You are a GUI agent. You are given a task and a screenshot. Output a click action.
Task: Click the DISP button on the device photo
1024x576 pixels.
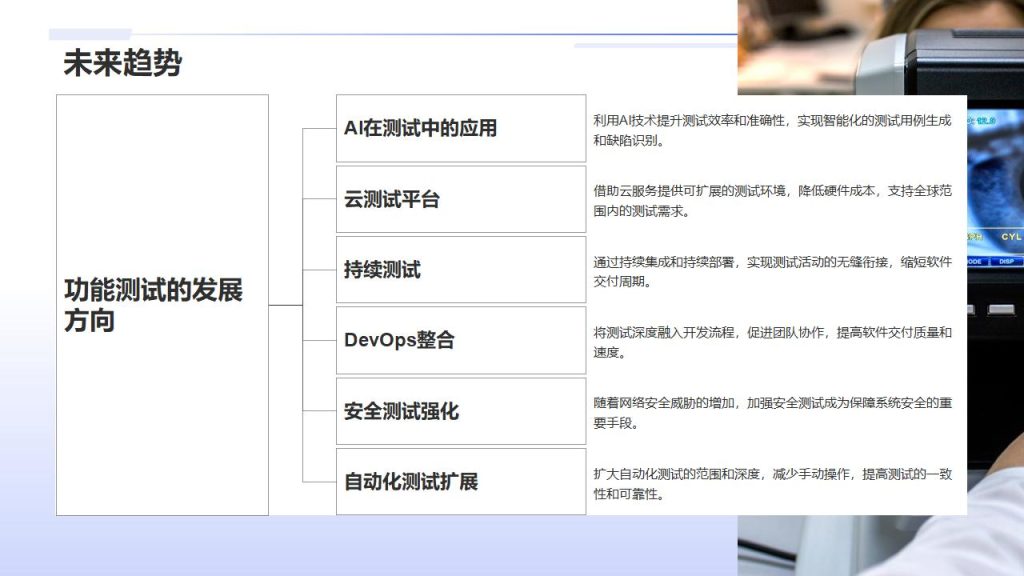click(x=1006, y=262)
